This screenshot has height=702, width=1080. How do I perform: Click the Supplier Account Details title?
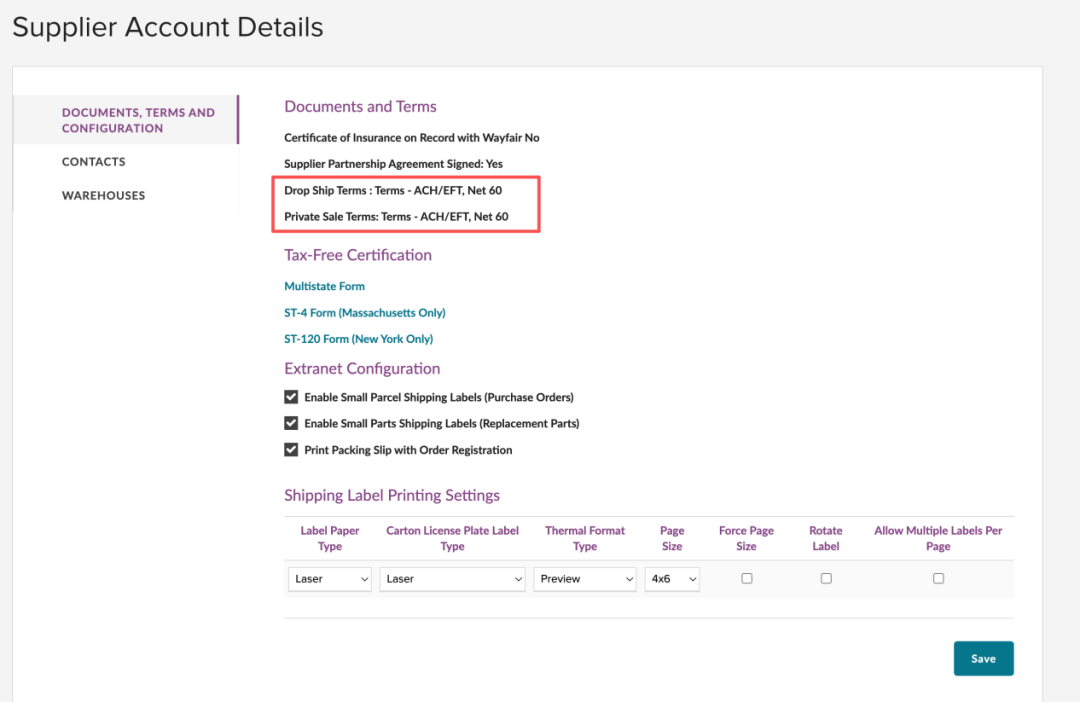point(168,28)
